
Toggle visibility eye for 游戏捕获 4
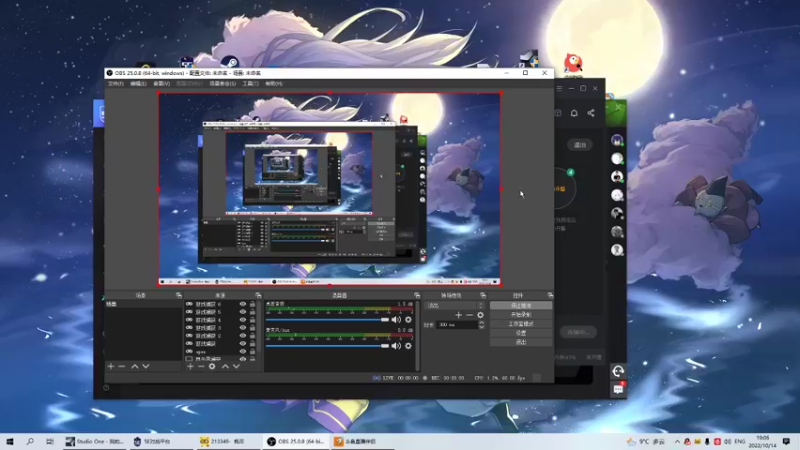pyautogui.click(x=243, y=320)
